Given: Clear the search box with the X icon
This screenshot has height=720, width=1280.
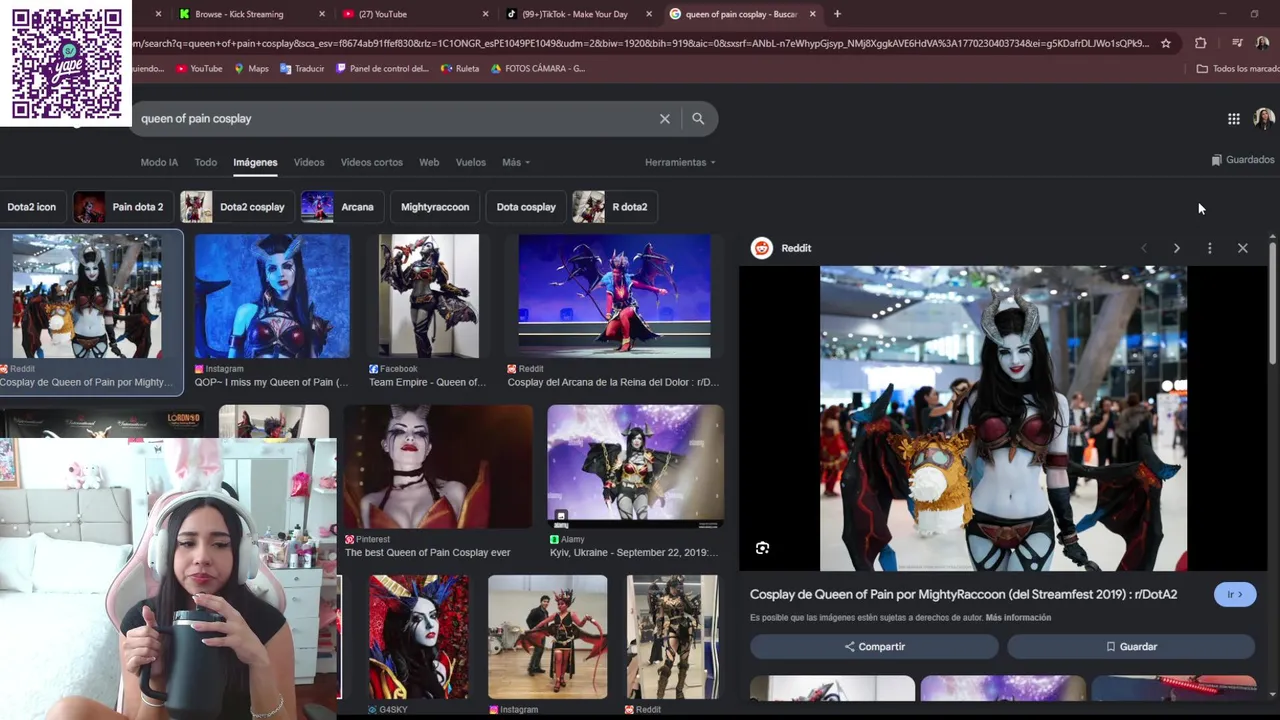Looking at the screenshot, I should pyautogui.click(x=664, y=118).
